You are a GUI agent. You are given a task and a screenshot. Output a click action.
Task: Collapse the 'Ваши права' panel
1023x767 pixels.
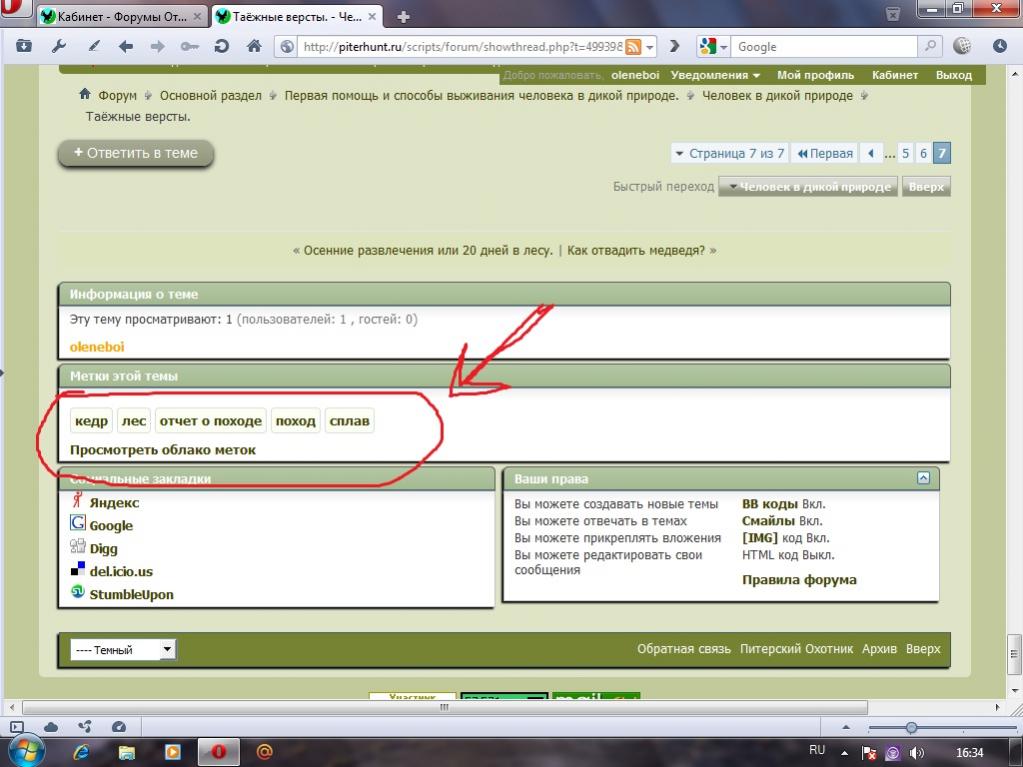coord(923,478)
